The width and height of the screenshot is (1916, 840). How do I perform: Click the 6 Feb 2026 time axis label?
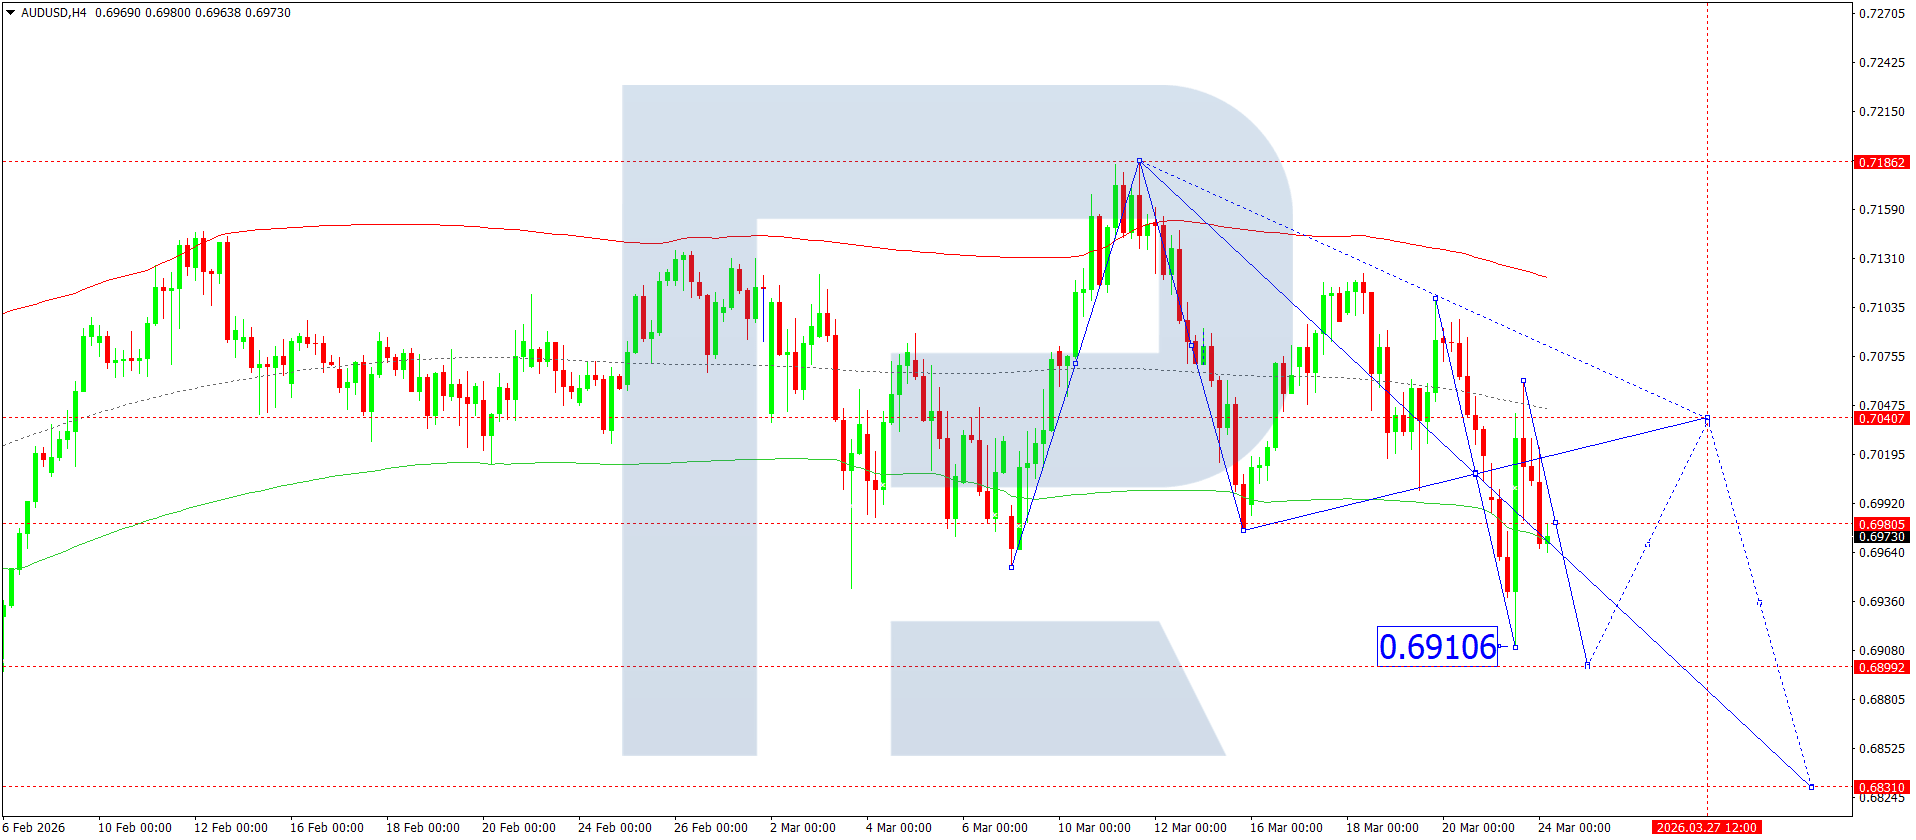34,827
